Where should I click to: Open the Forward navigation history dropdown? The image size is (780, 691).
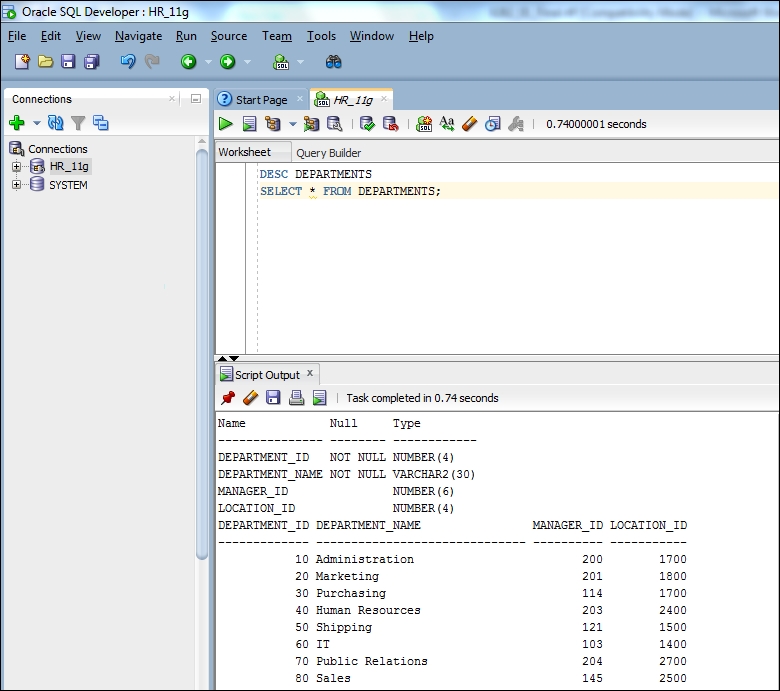(x=247, y=62)
